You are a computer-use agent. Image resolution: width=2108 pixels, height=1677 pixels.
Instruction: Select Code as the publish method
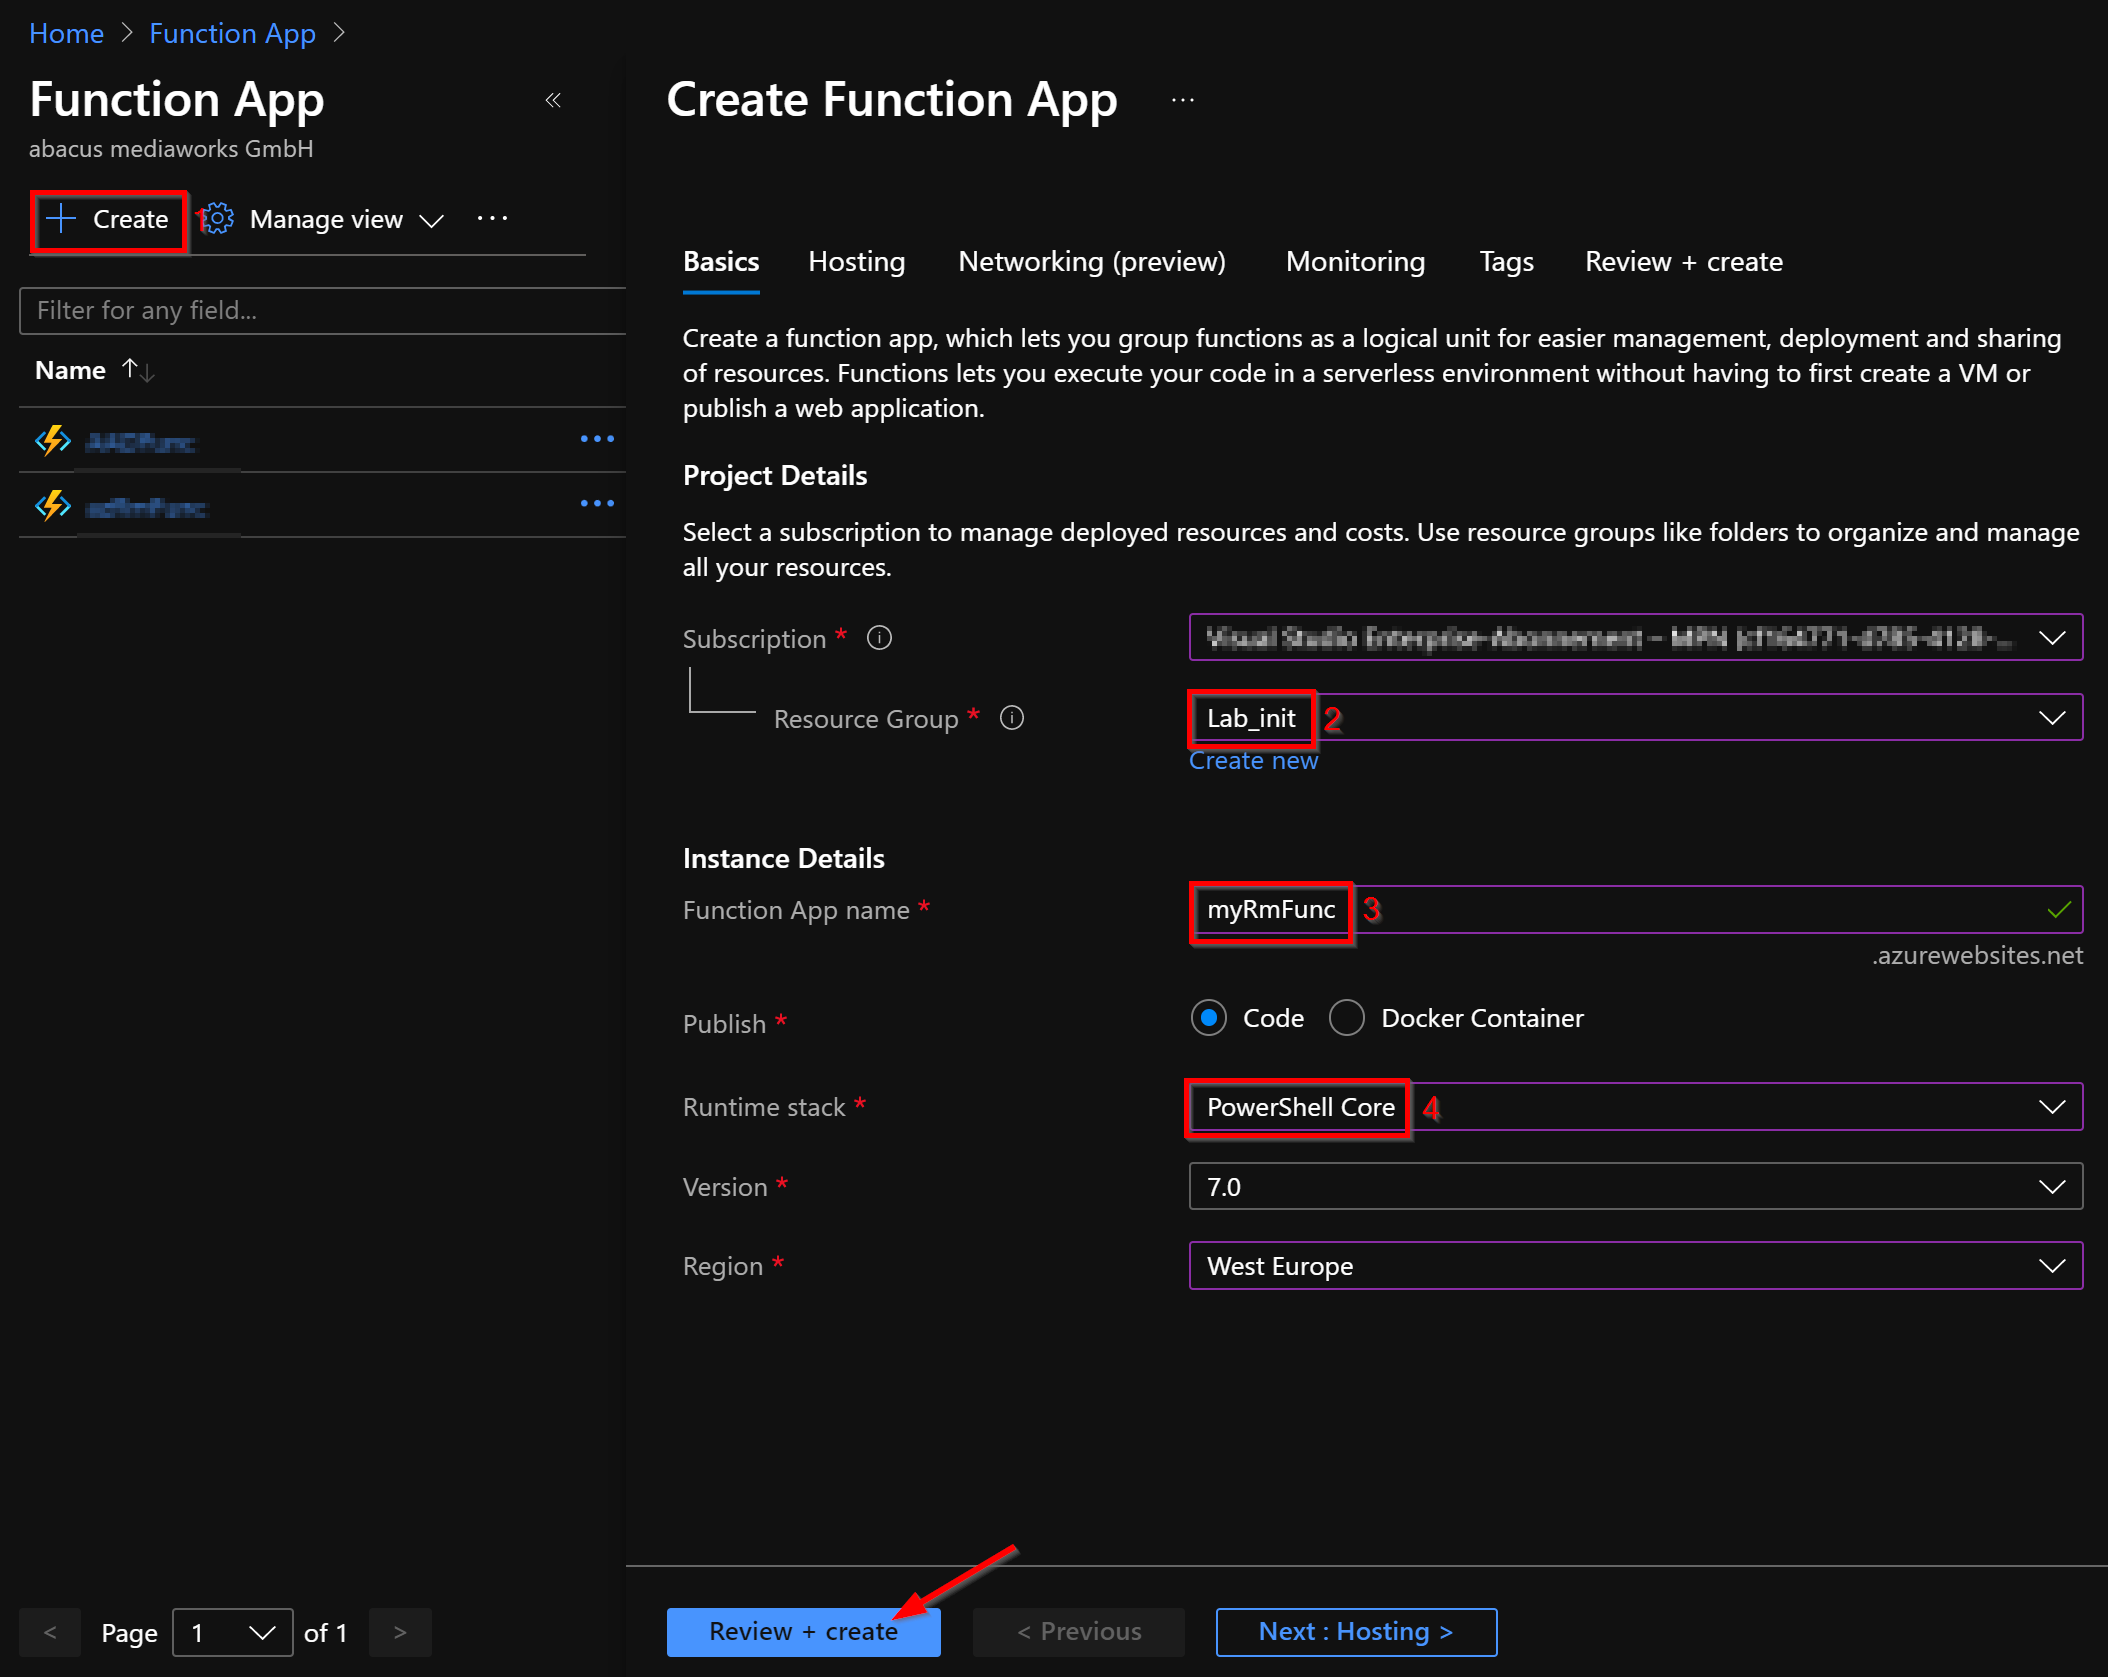click(x=1209, y=1017)
